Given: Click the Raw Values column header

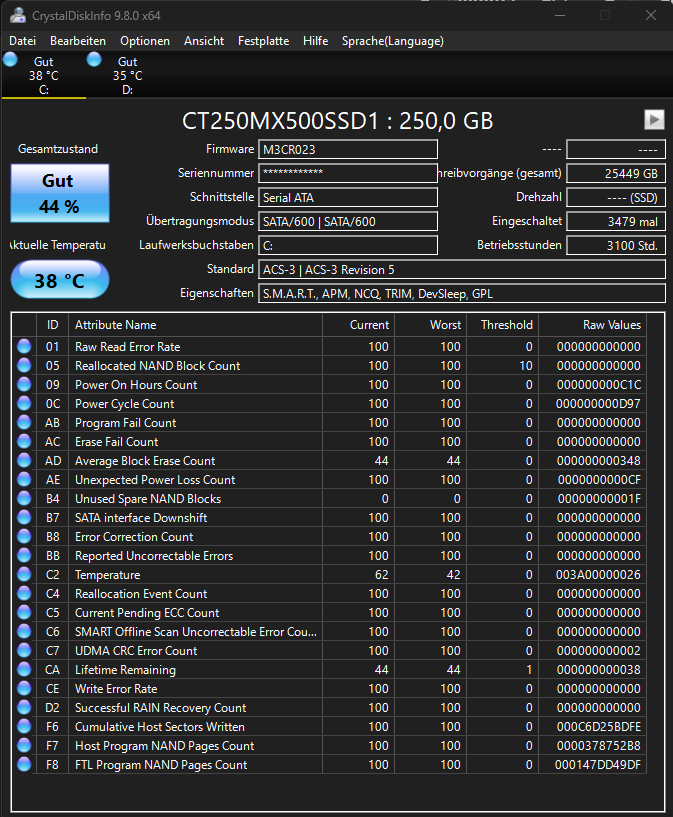Looking at the screenshot, I should (592, 325).
